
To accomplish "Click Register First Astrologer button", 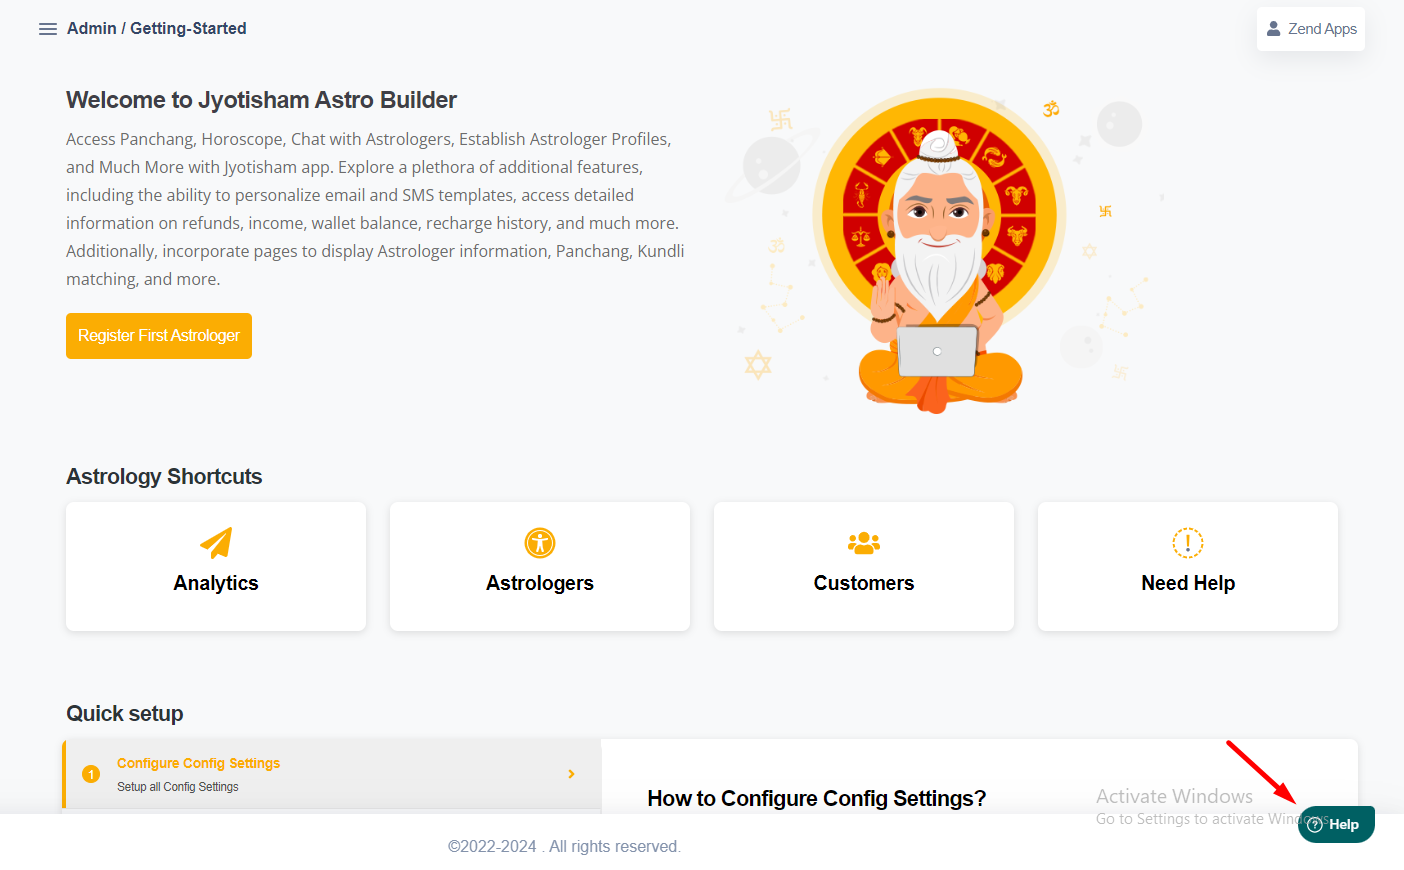I will pos(159,336).
